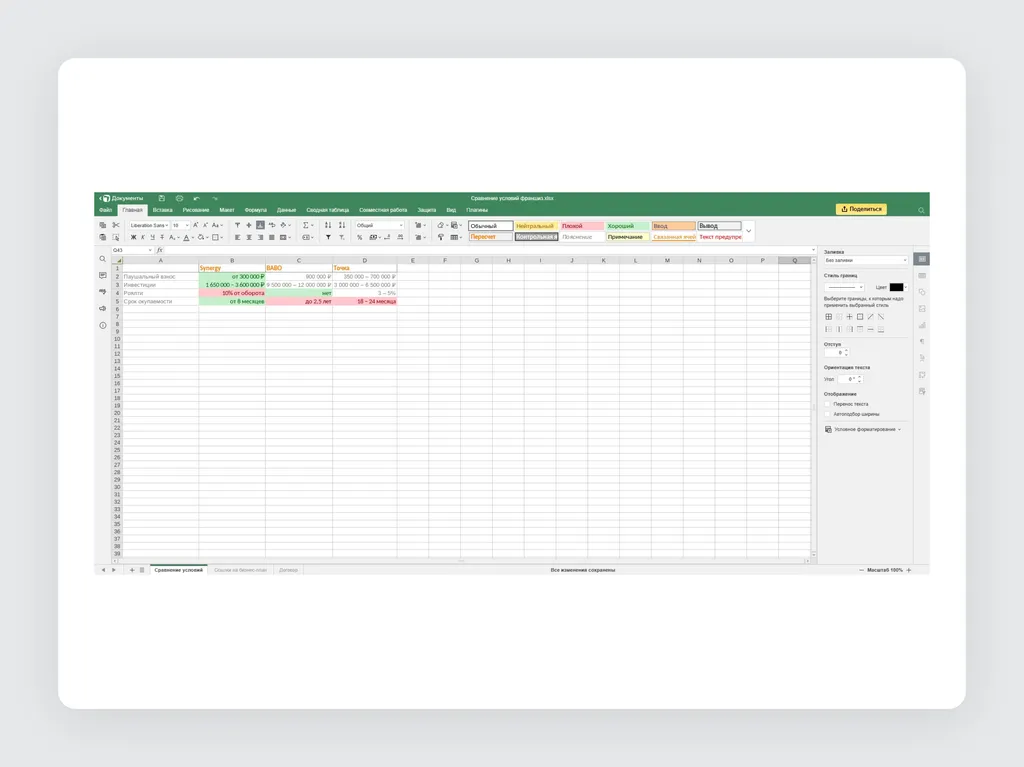Click the Filter funnel icon
This screenshot has height=767, width=1024.
[328, 237]
